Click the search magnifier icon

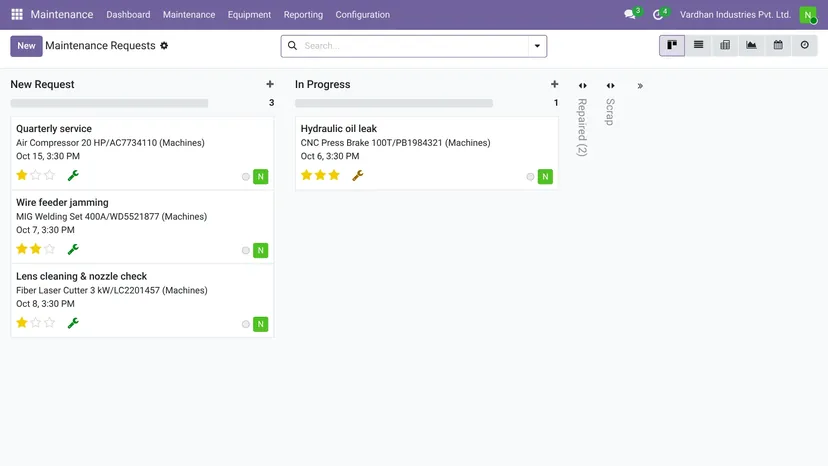point(292,46)
